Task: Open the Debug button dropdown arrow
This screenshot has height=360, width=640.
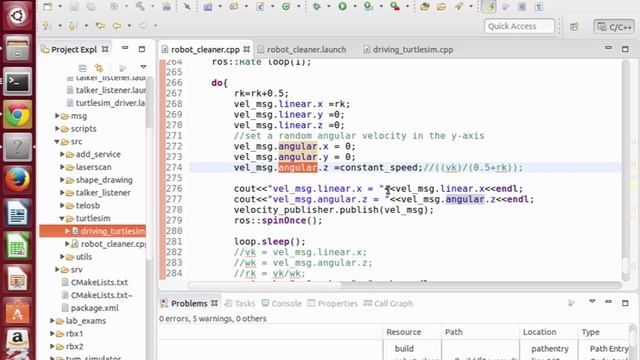Action: (x=328, y=6)
